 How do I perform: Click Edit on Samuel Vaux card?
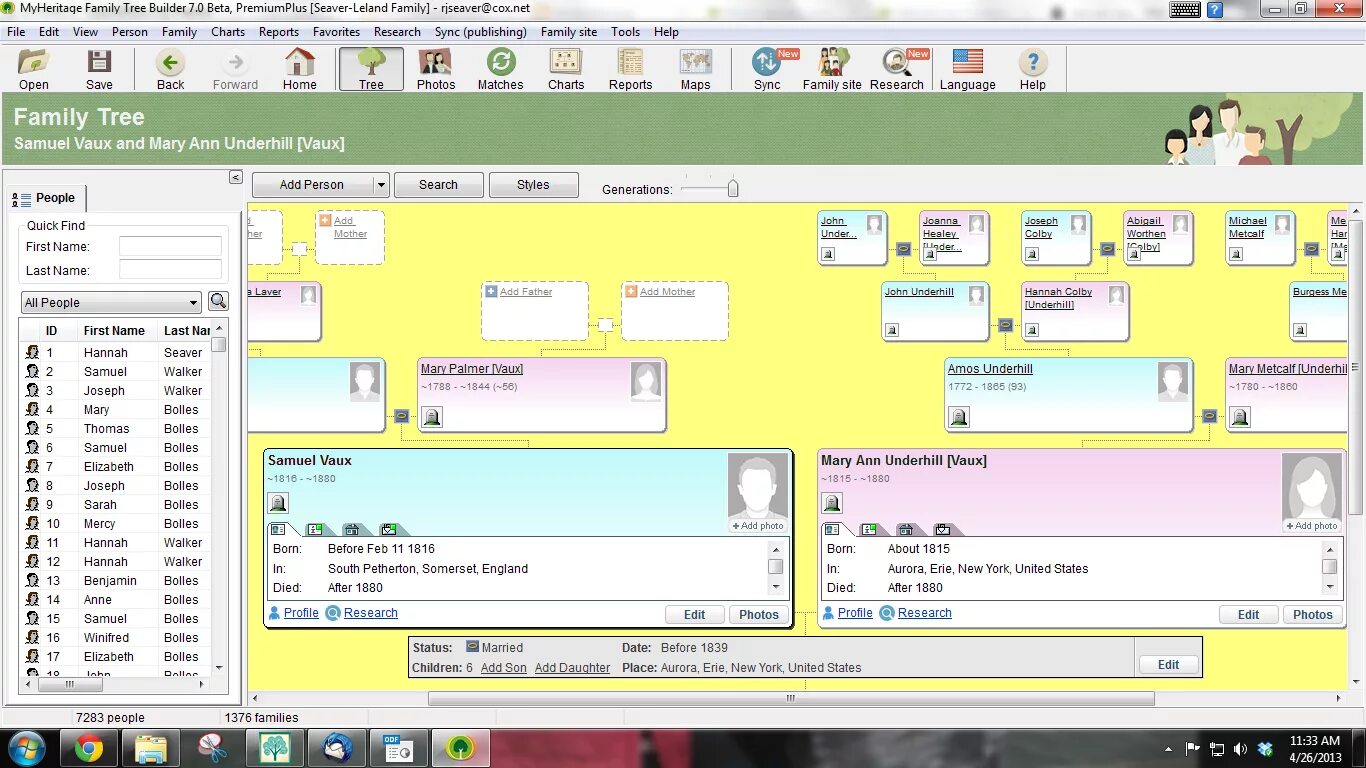tap(694, 615)
